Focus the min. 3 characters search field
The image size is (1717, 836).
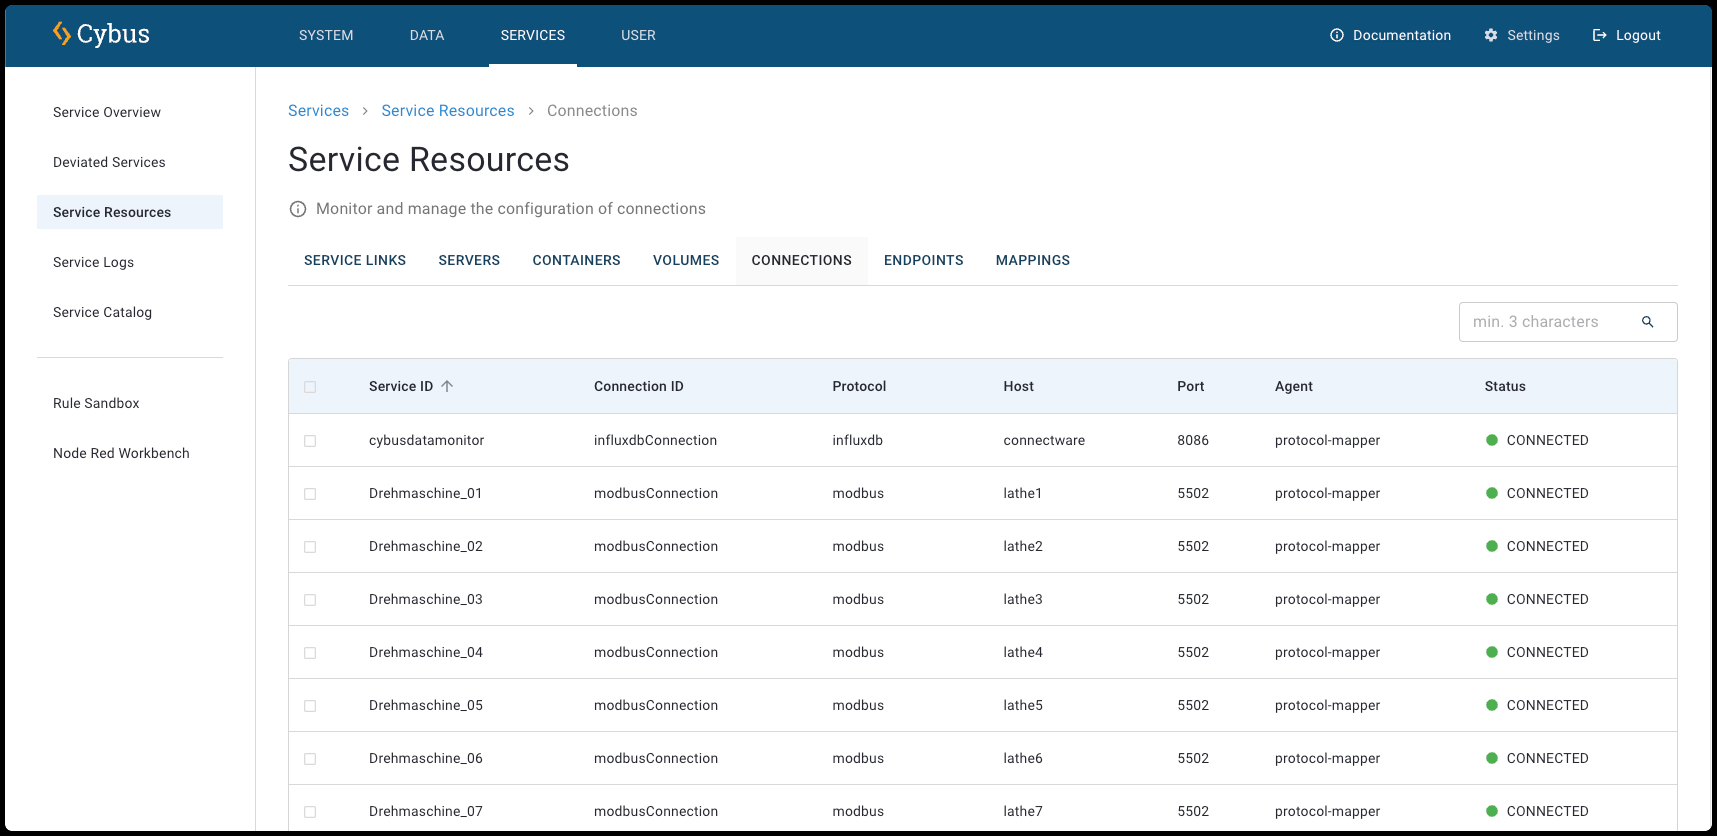pyautogui.click(x=1548, y=322)
